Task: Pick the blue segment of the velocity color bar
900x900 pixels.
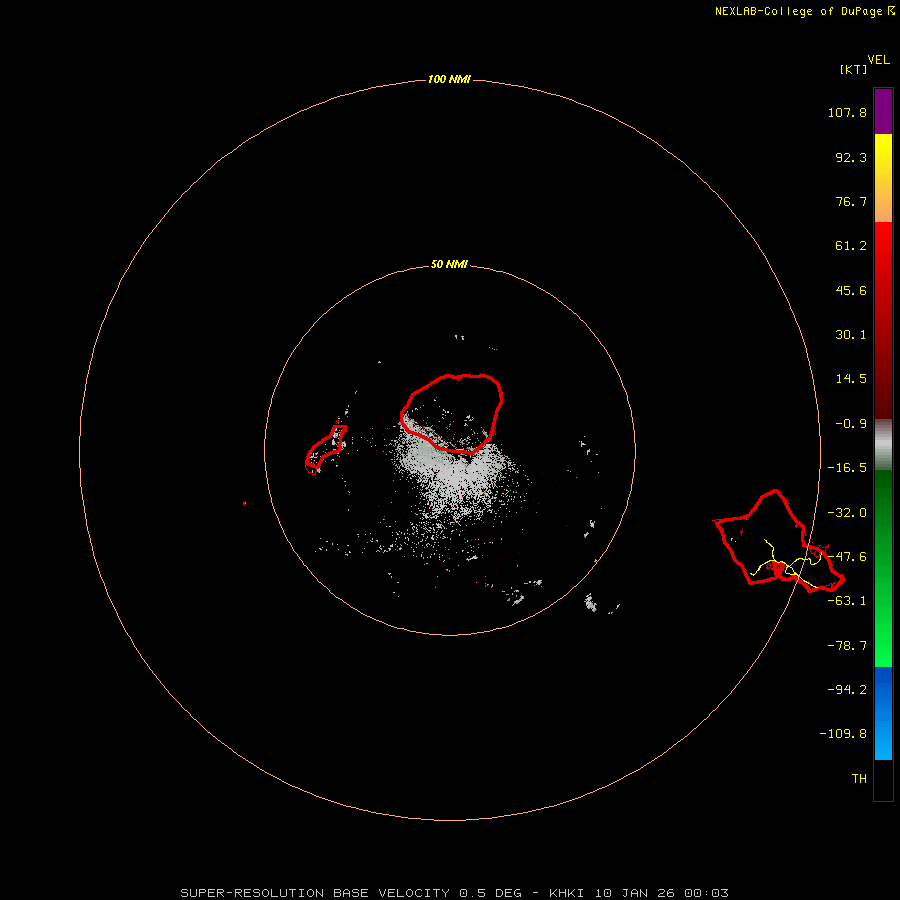Action: coord(883,713)
